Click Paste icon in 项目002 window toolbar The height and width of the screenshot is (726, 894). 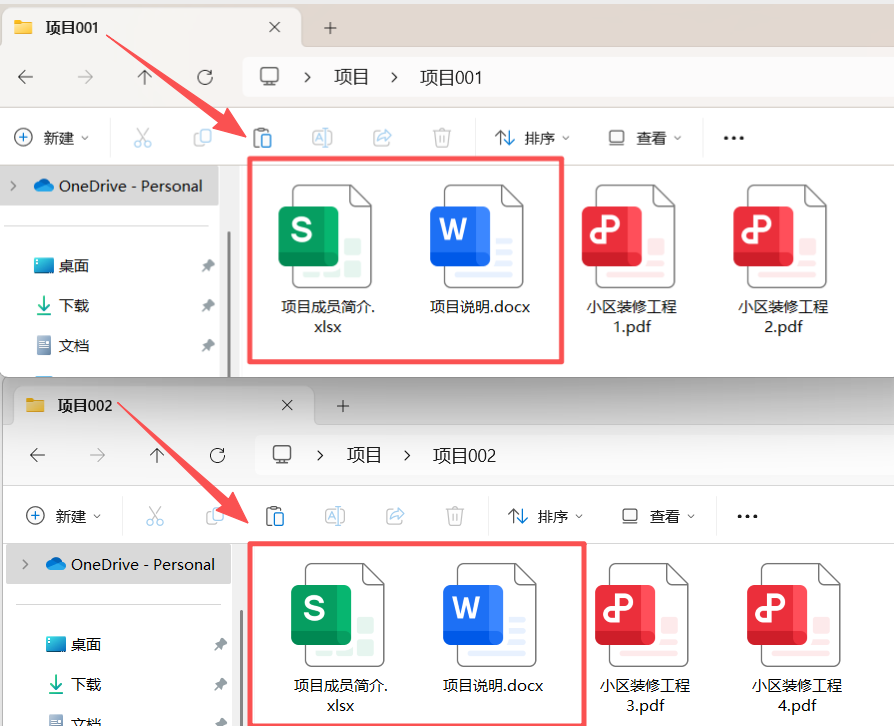pyautogui.click(x=275, y=516)
